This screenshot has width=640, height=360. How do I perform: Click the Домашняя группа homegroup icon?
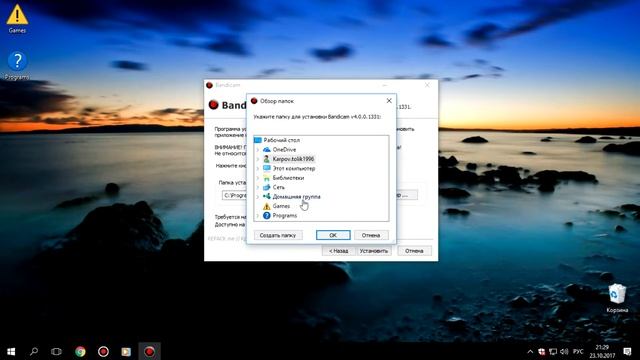(267, 196)
